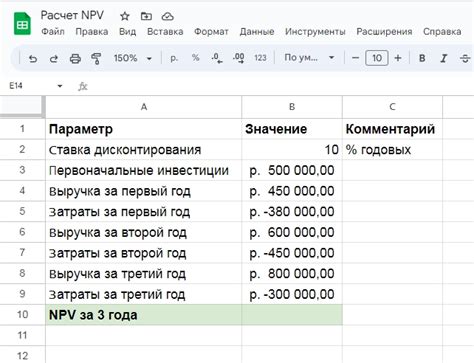Select row 10 header
Screen dimensions: 474x363
(x=22, y=315)
